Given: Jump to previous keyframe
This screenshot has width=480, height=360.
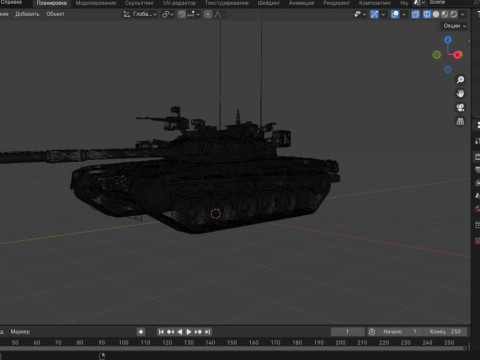Looking at the screenshot, I should [170, 332].
